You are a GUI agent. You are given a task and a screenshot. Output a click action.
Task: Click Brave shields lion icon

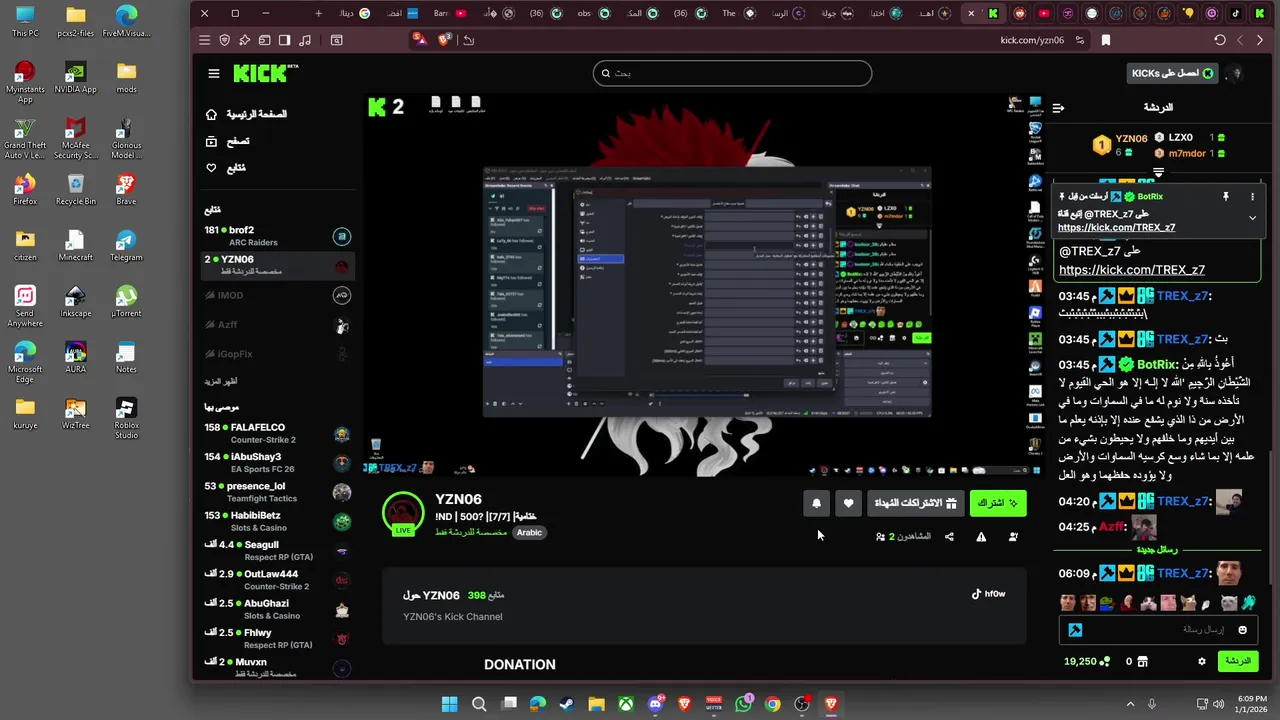coord(445,40)
